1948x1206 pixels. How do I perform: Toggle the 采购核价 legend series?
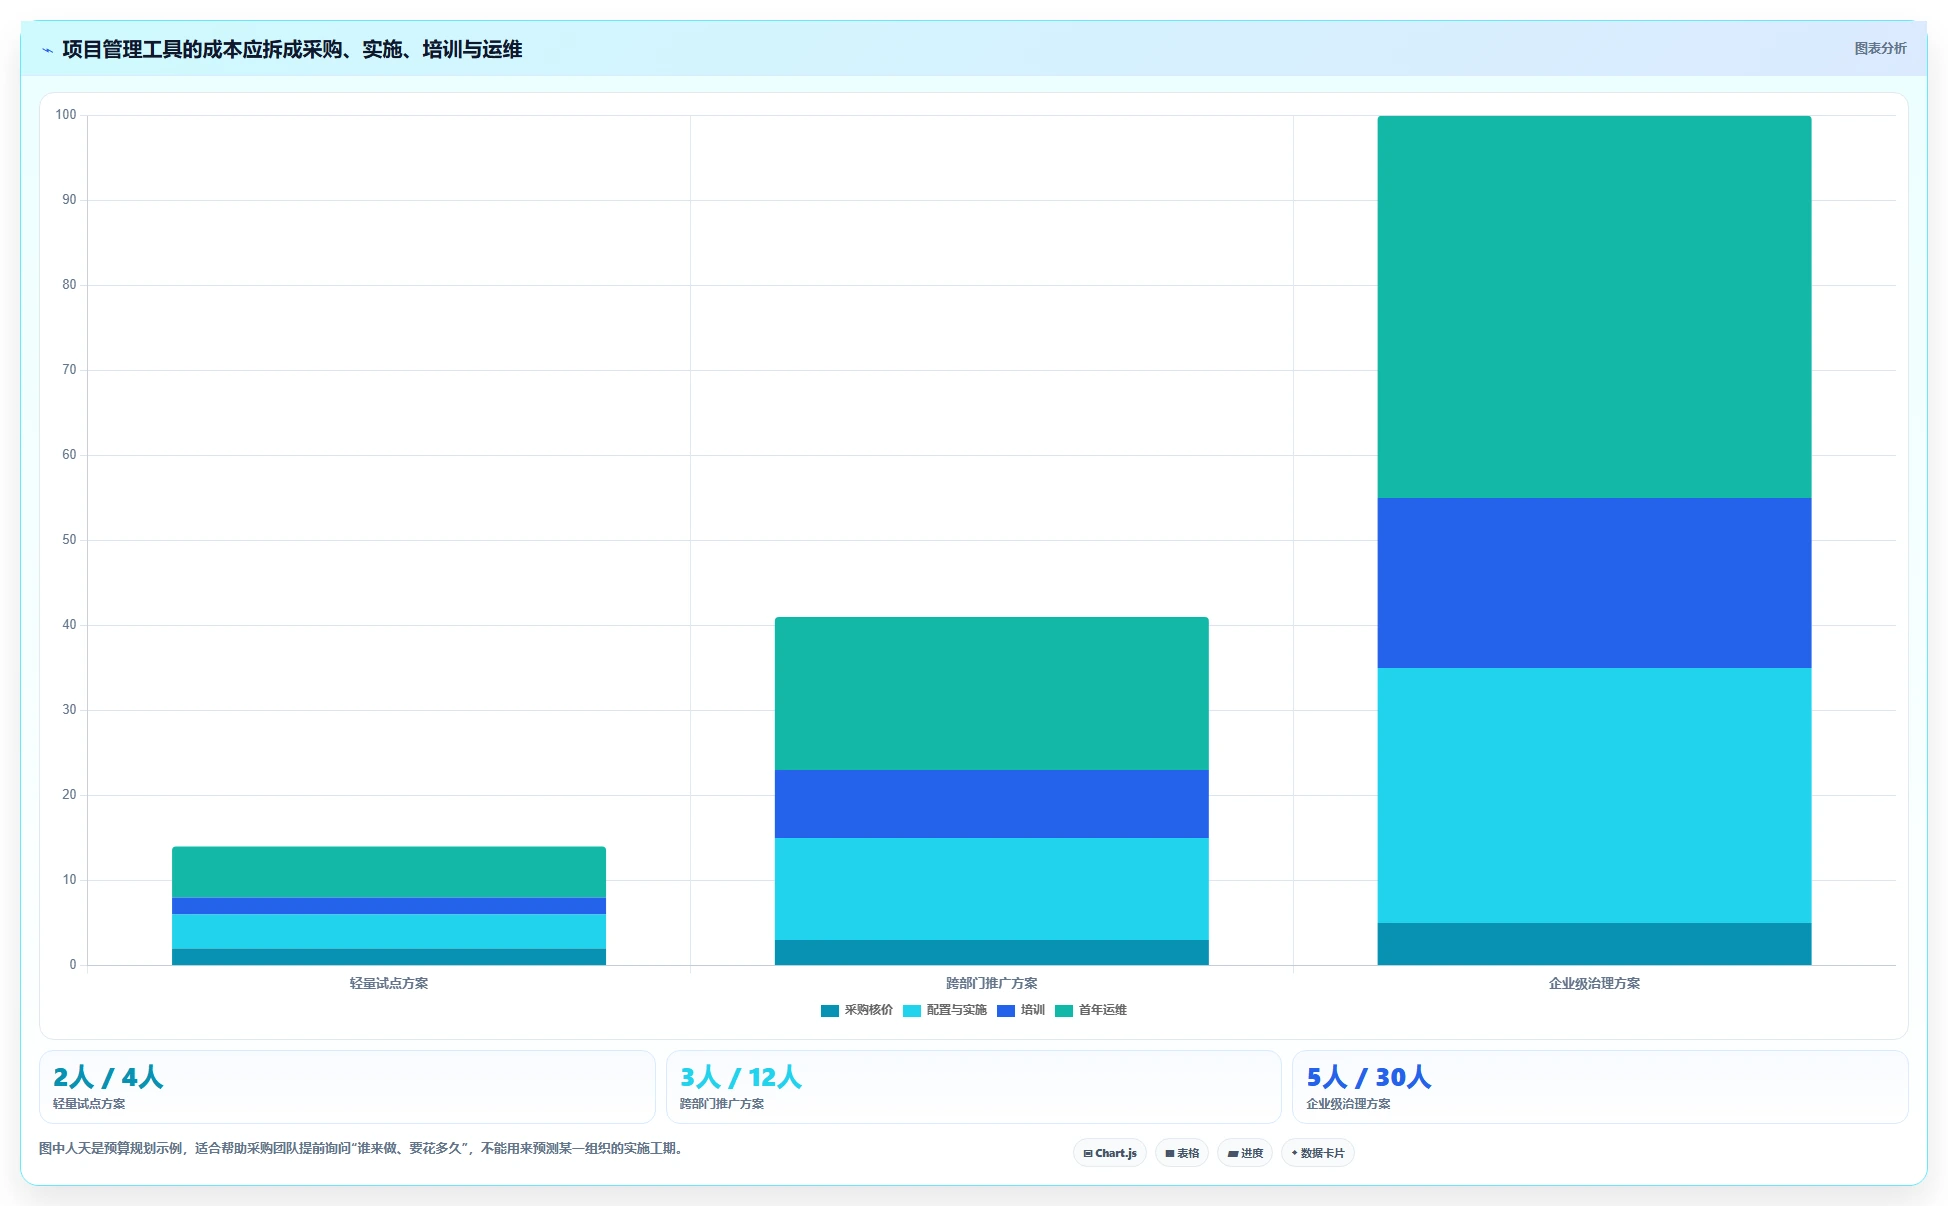pos(856,1010)
